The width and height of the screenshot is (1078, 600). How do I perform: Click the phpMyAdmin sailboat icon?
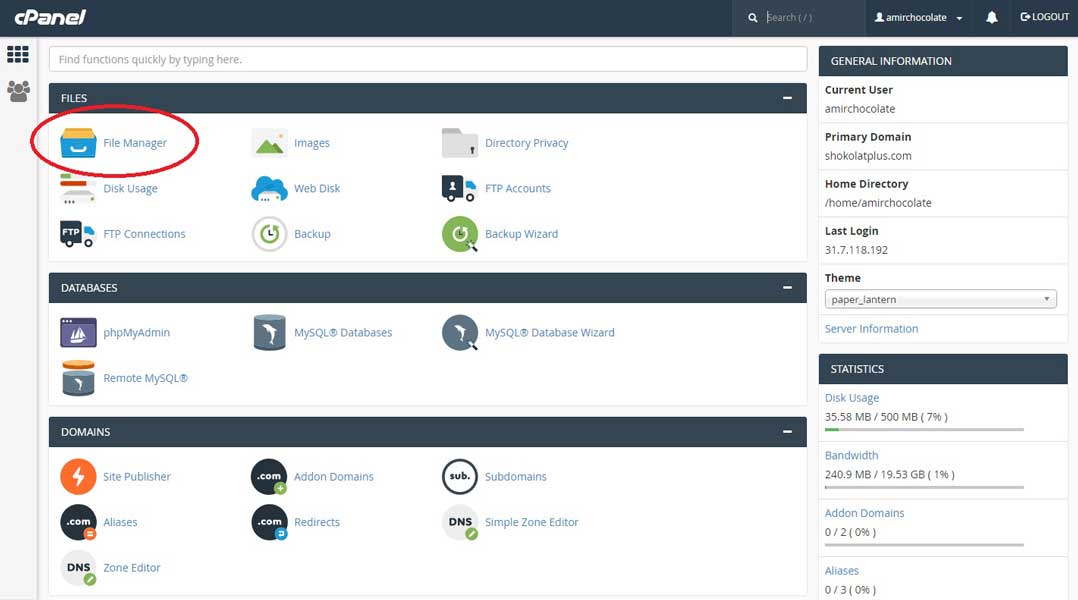(78, 333)
